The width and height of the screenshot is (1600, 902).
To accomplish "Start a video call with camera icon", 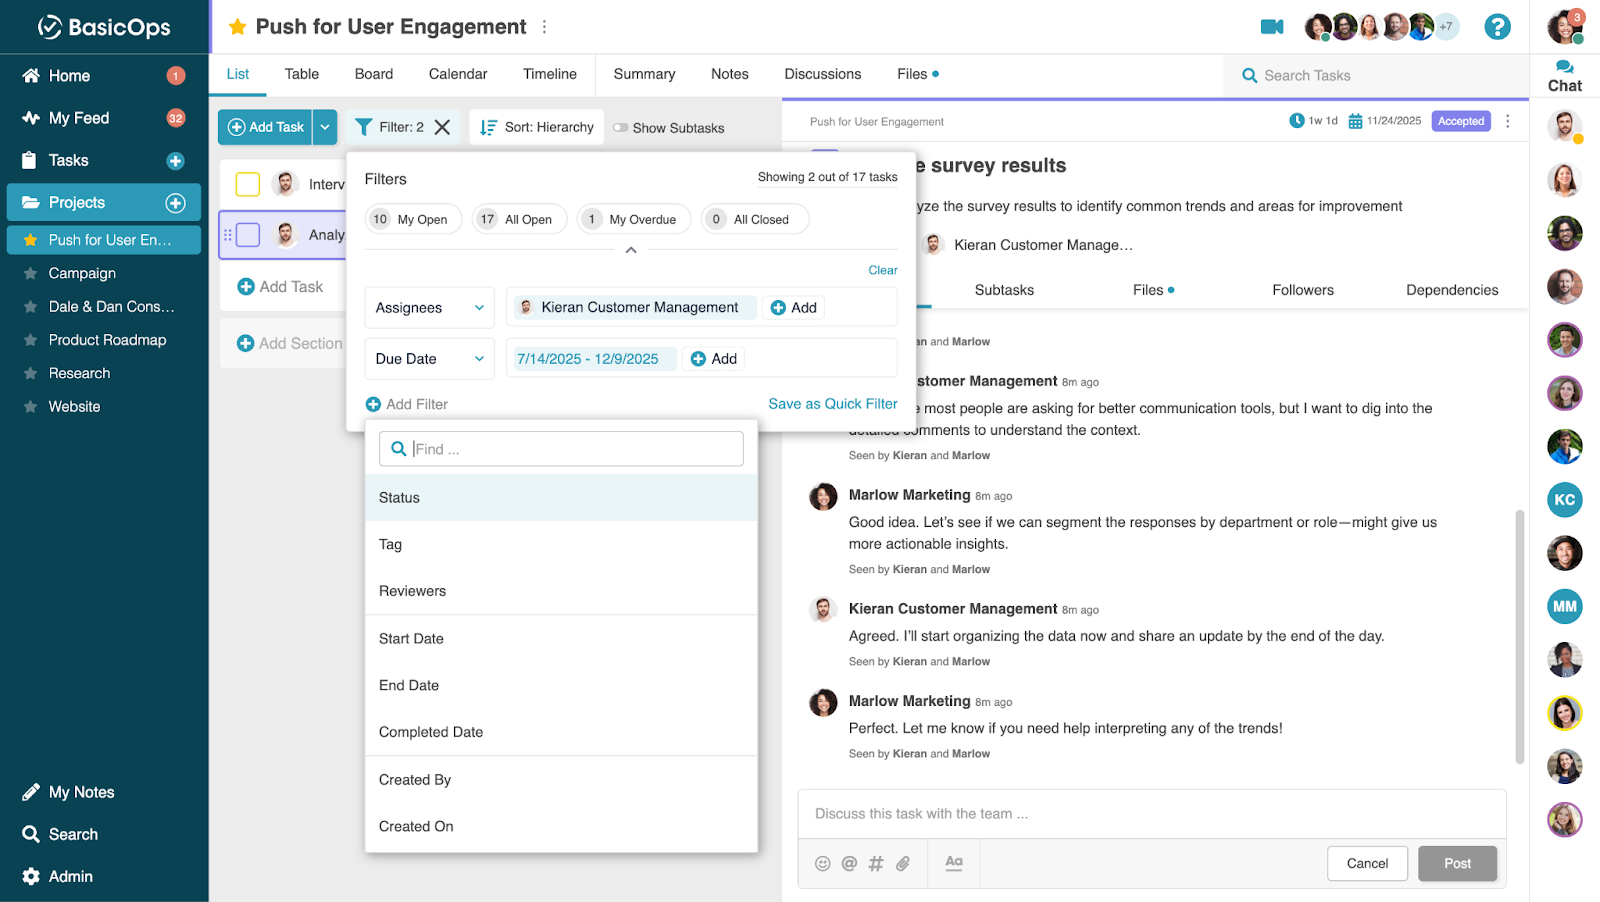I will [1271, 27].
